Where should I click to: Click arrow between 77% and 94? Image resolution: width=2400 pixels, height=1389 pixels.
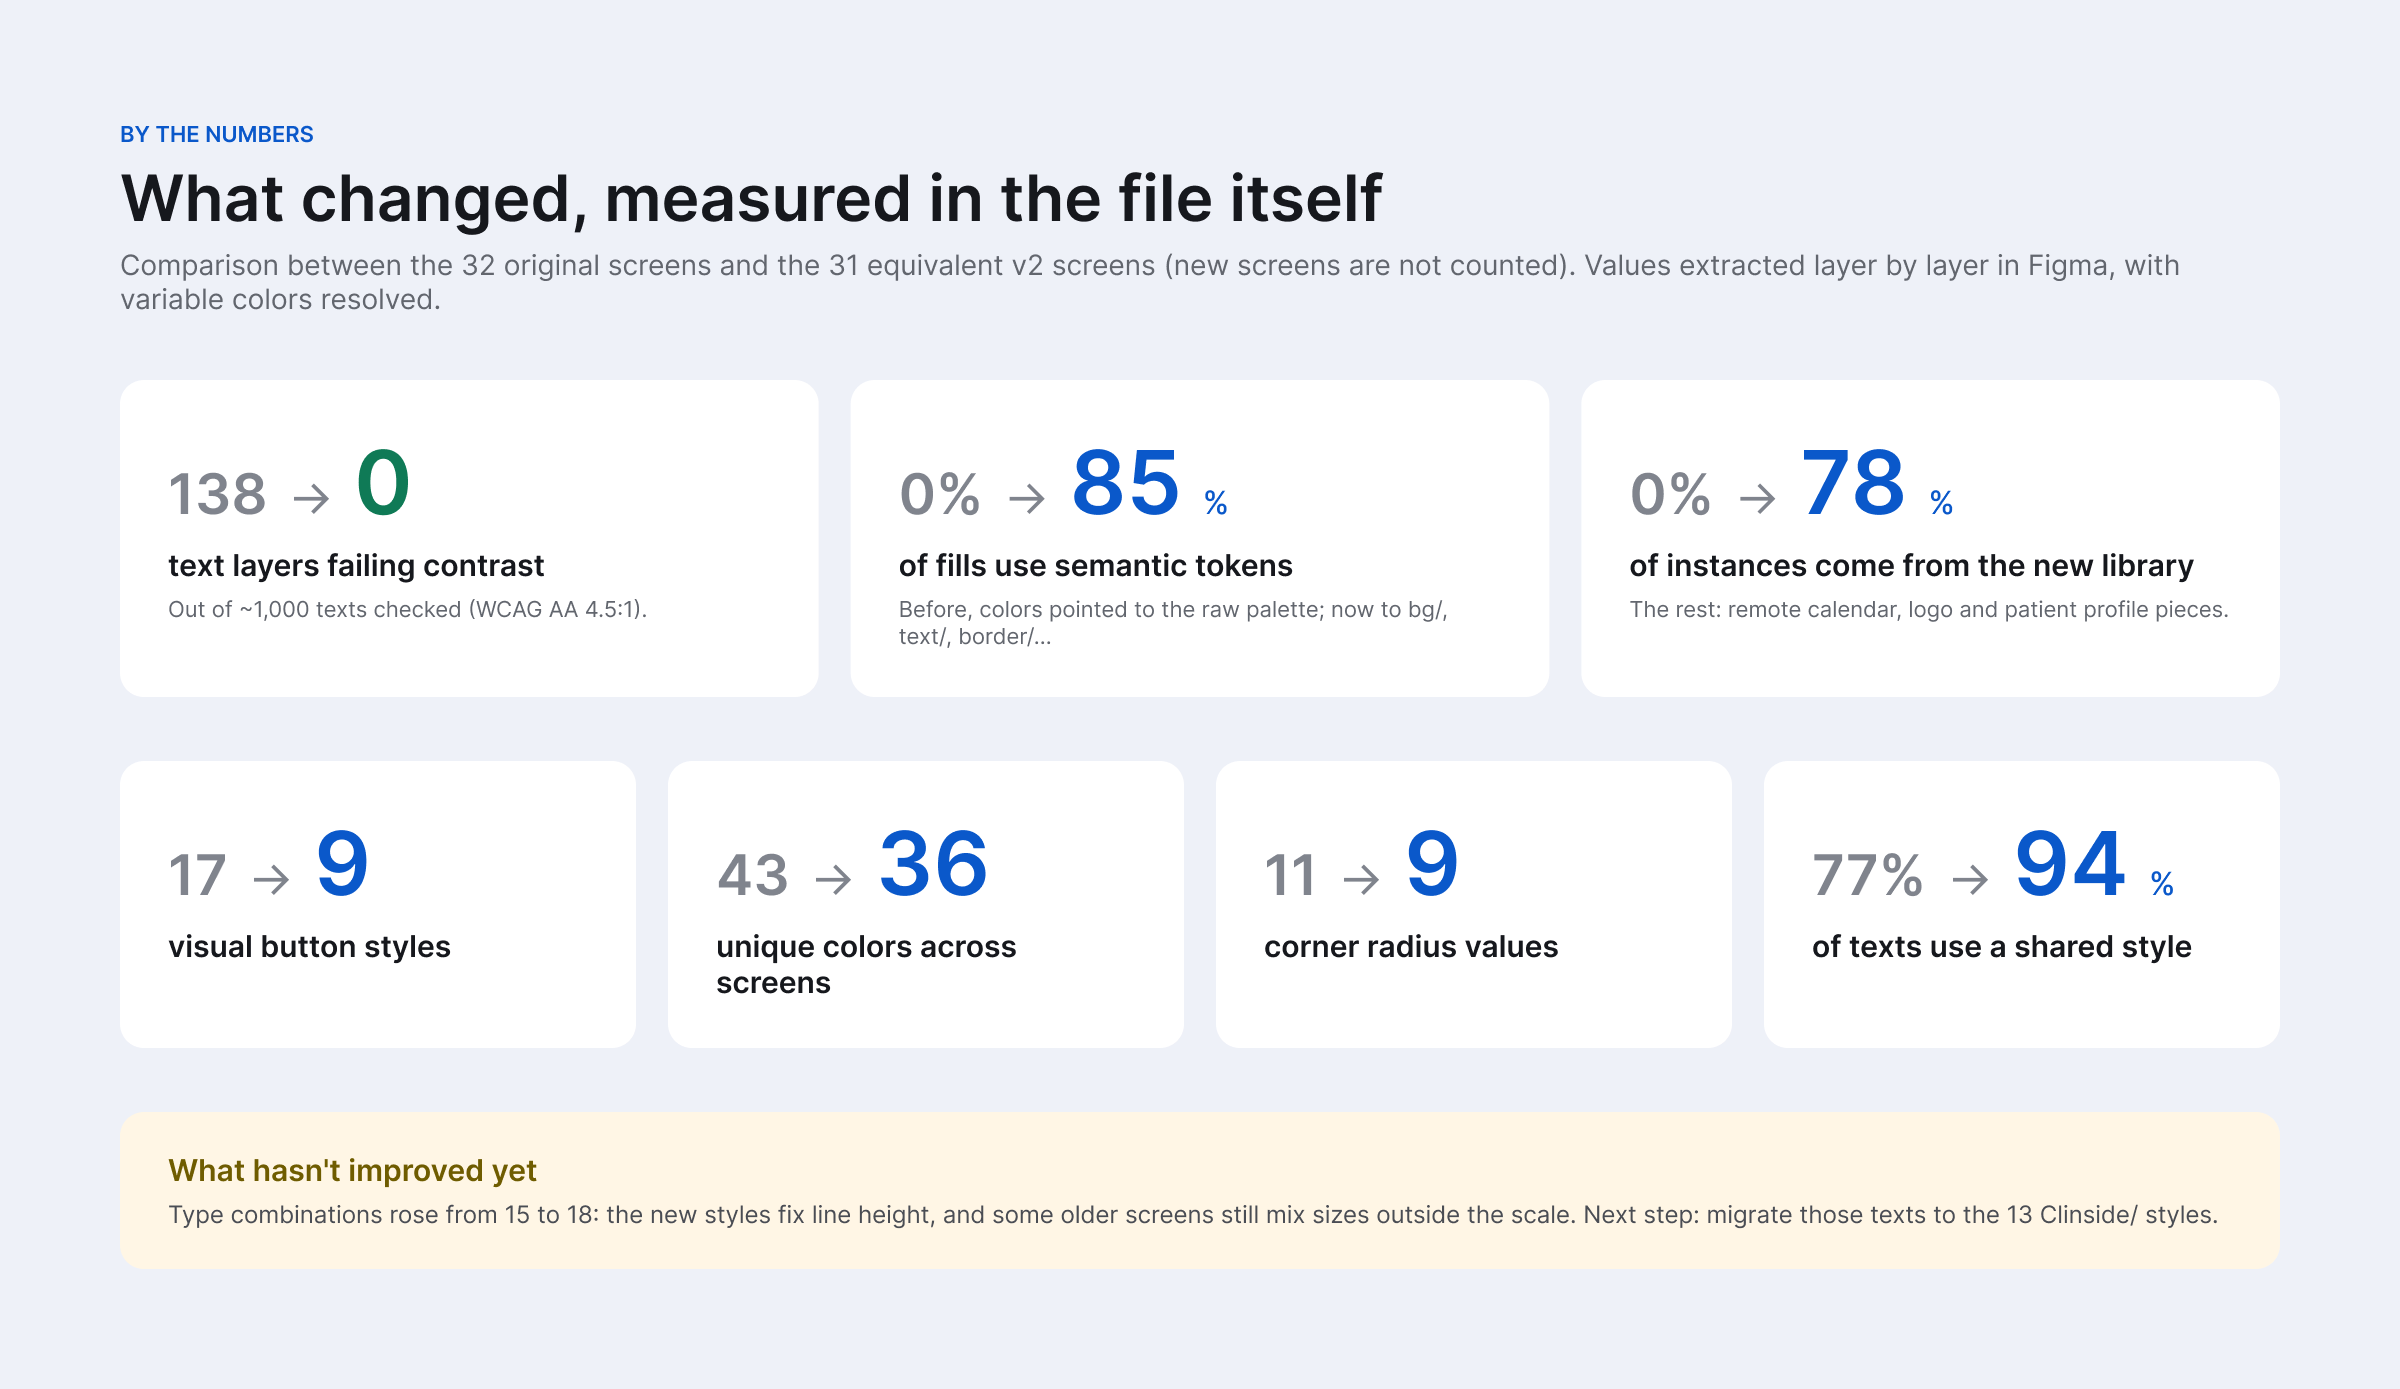[x=1970, y=880]
